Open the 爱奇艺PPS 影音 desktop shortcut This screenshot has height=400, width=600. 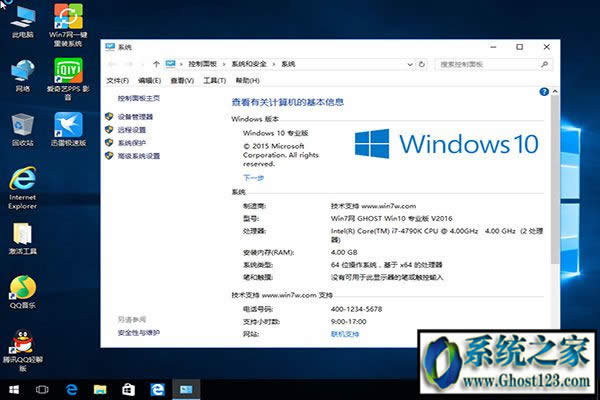(x=66, y=72)
